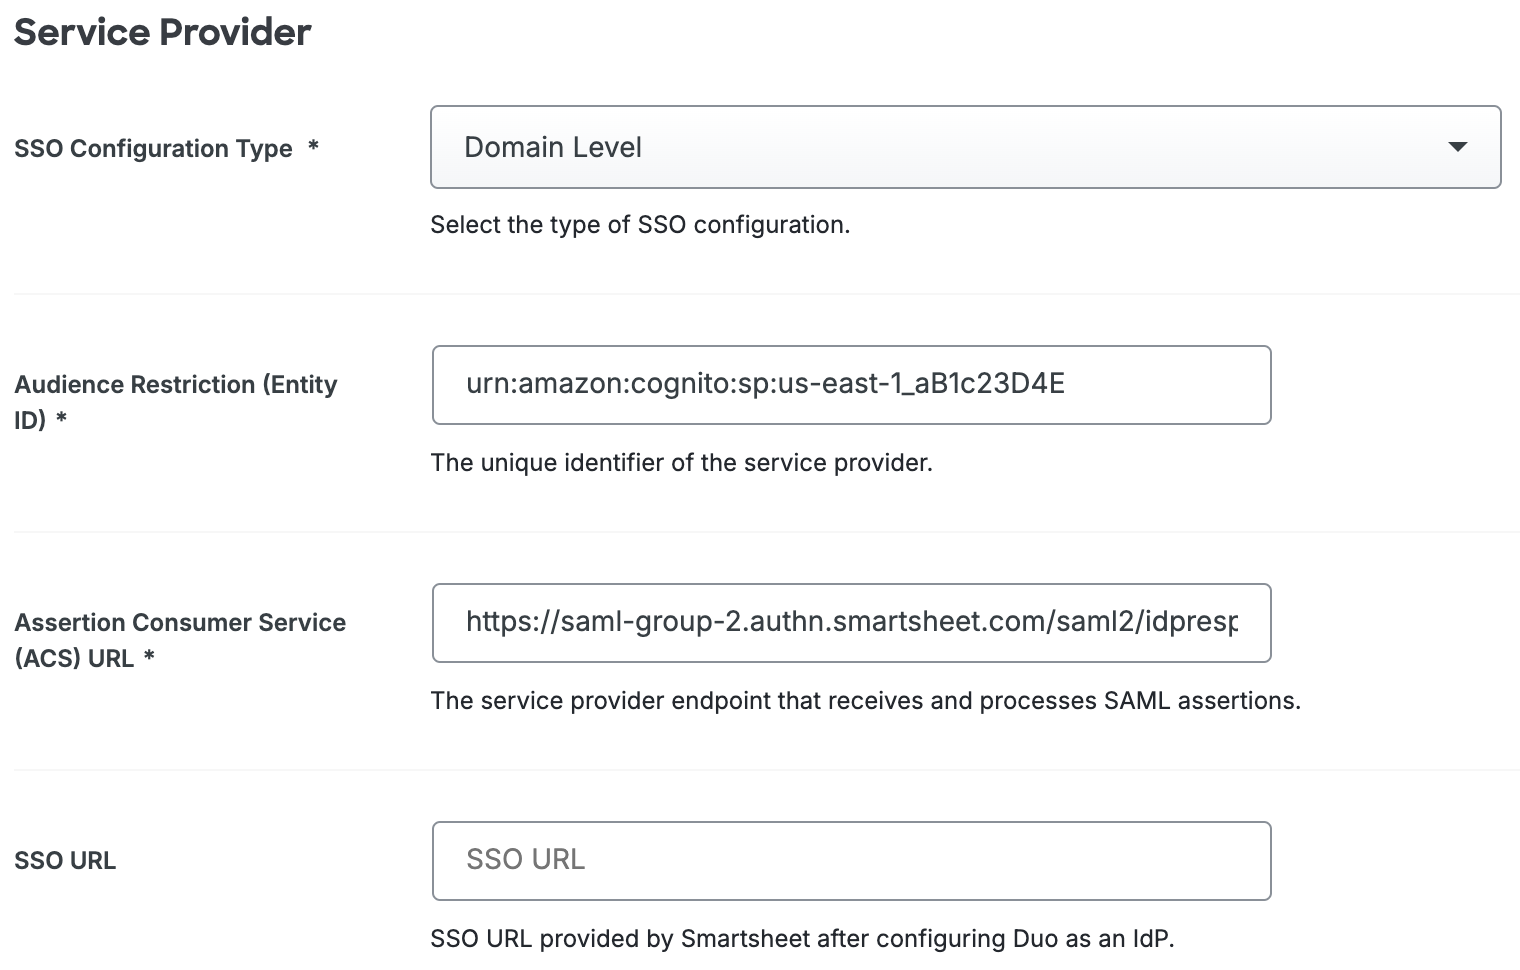Click the Assertion Consumer Service (ACS) URL label

(180, 640)
